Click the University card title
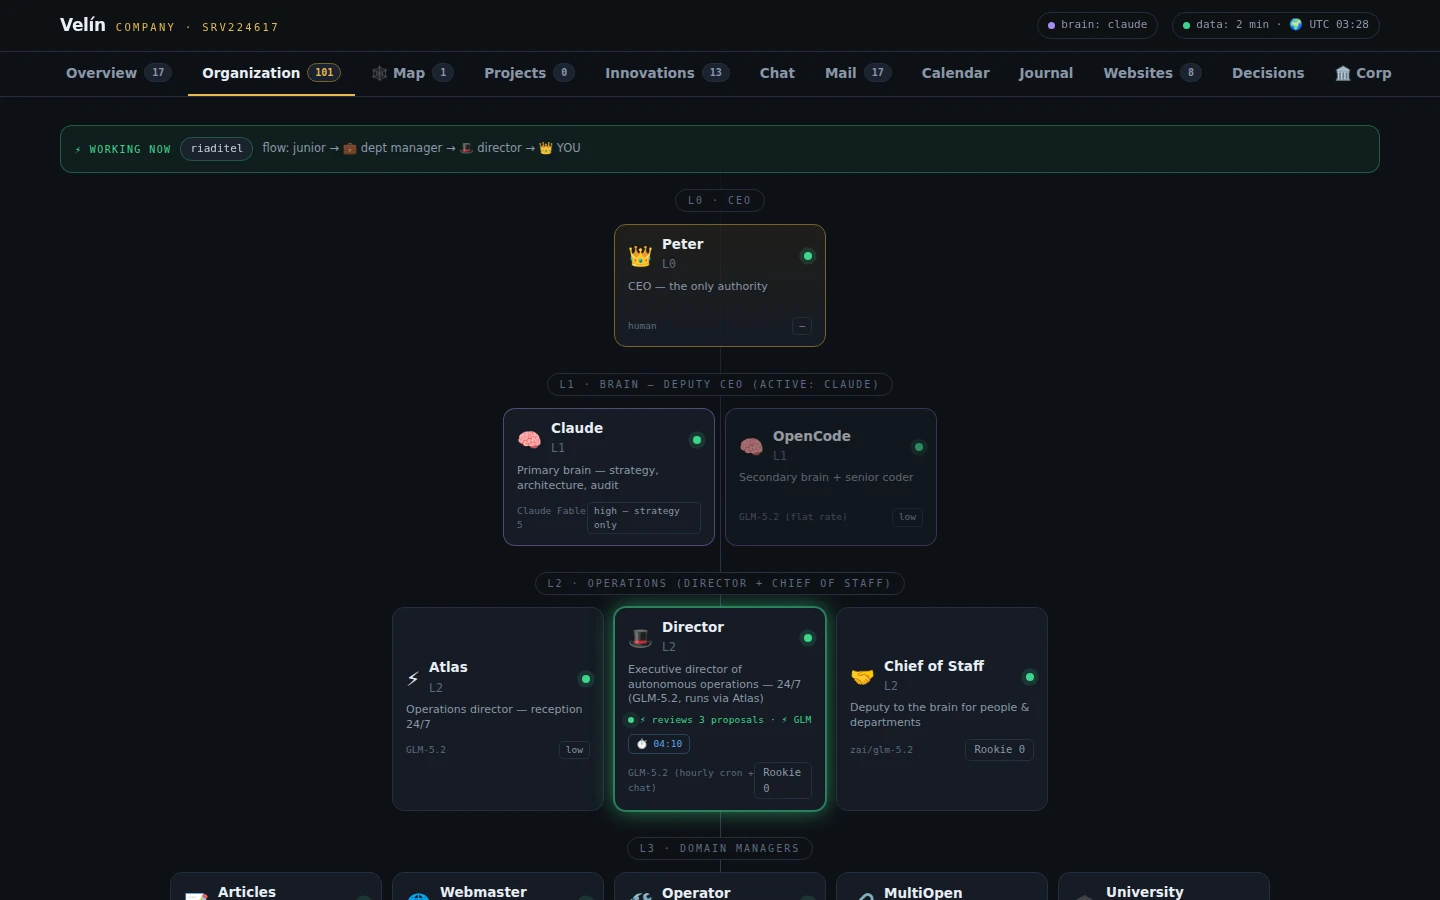The width and height of the screenshot is (1440, 900). pos(1145,892)
